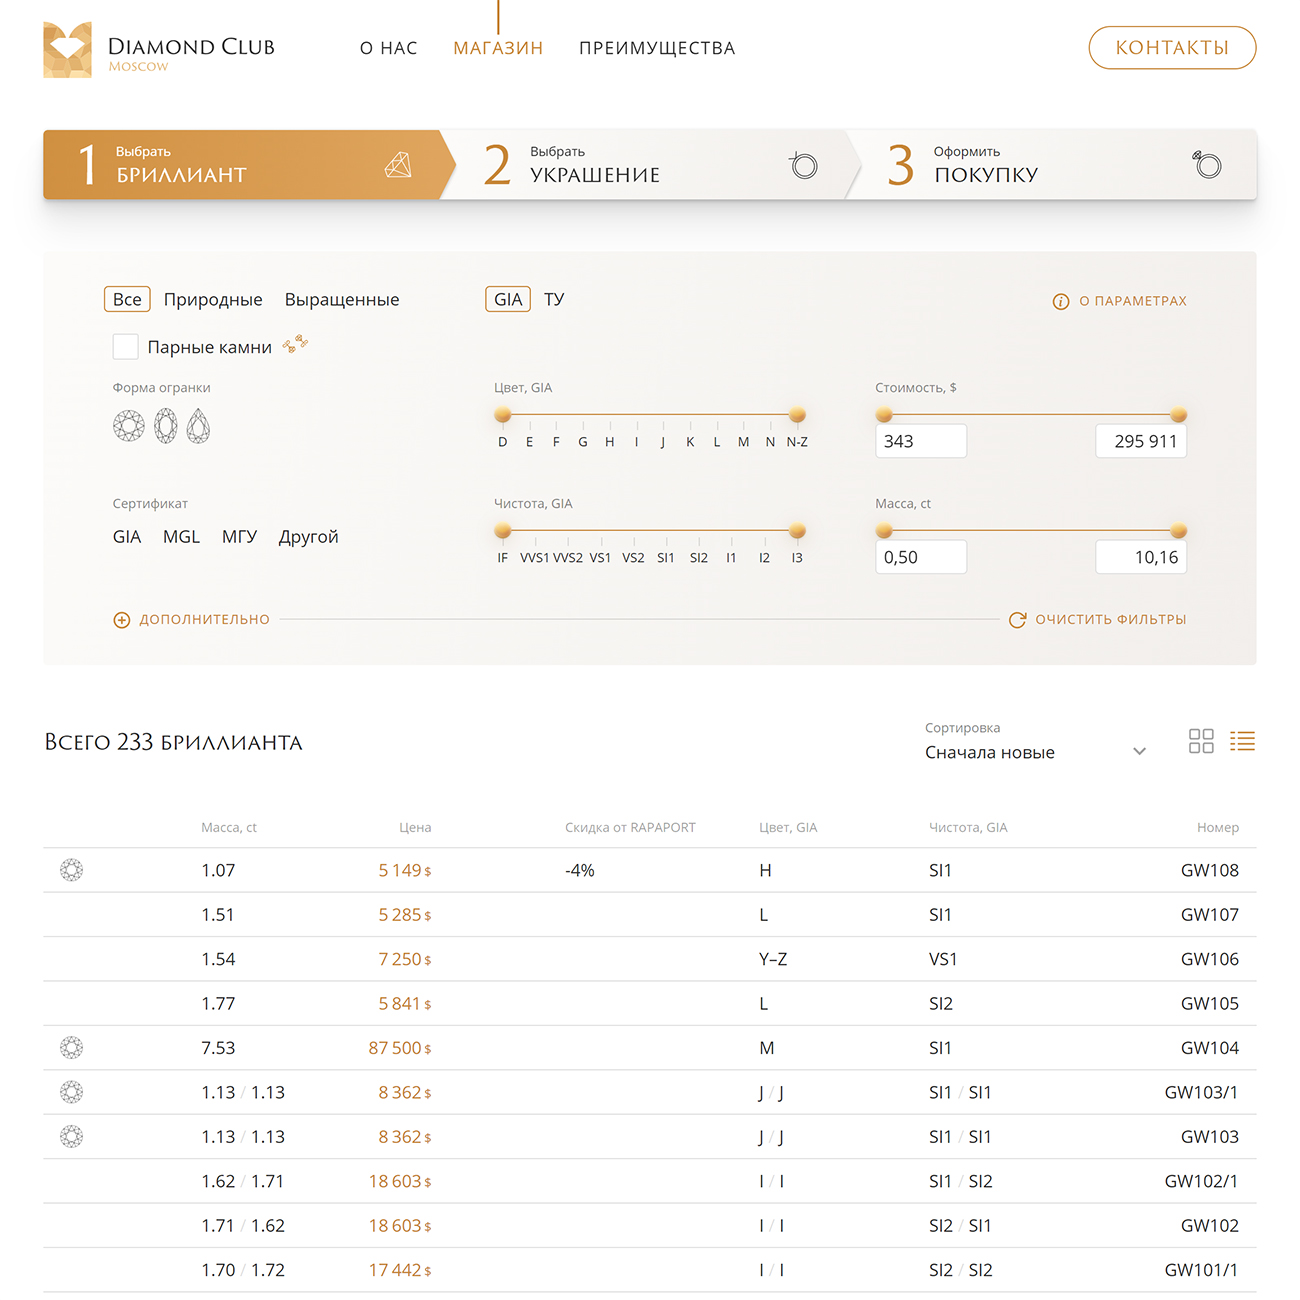Image resolution: width=1300 pixels, height=1300 pixels.
Task: Sort by Скидка от RAPAPORT header
Action: tap(630, 828)
